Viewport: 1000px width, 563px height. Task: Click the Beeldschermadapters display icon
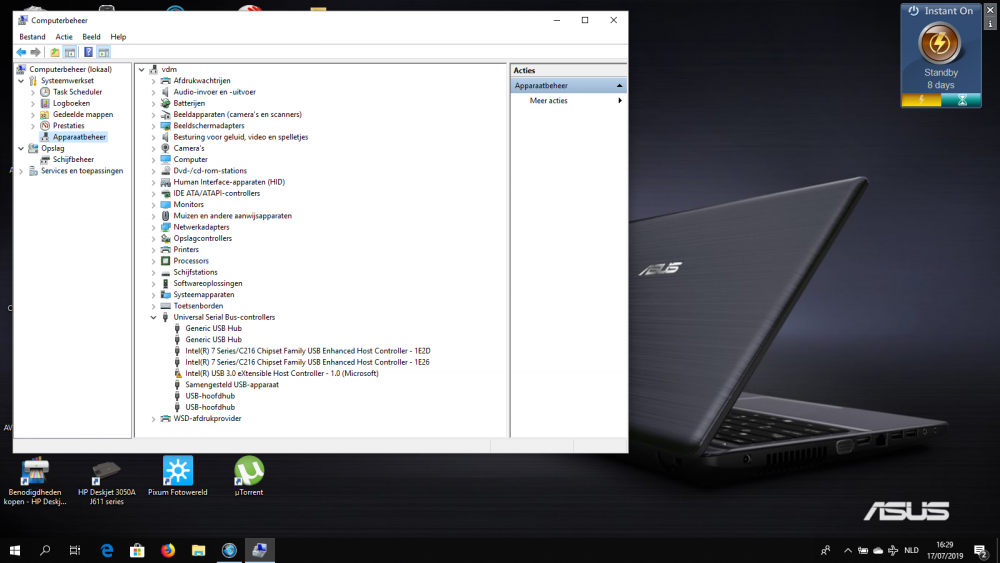point(165,126)
